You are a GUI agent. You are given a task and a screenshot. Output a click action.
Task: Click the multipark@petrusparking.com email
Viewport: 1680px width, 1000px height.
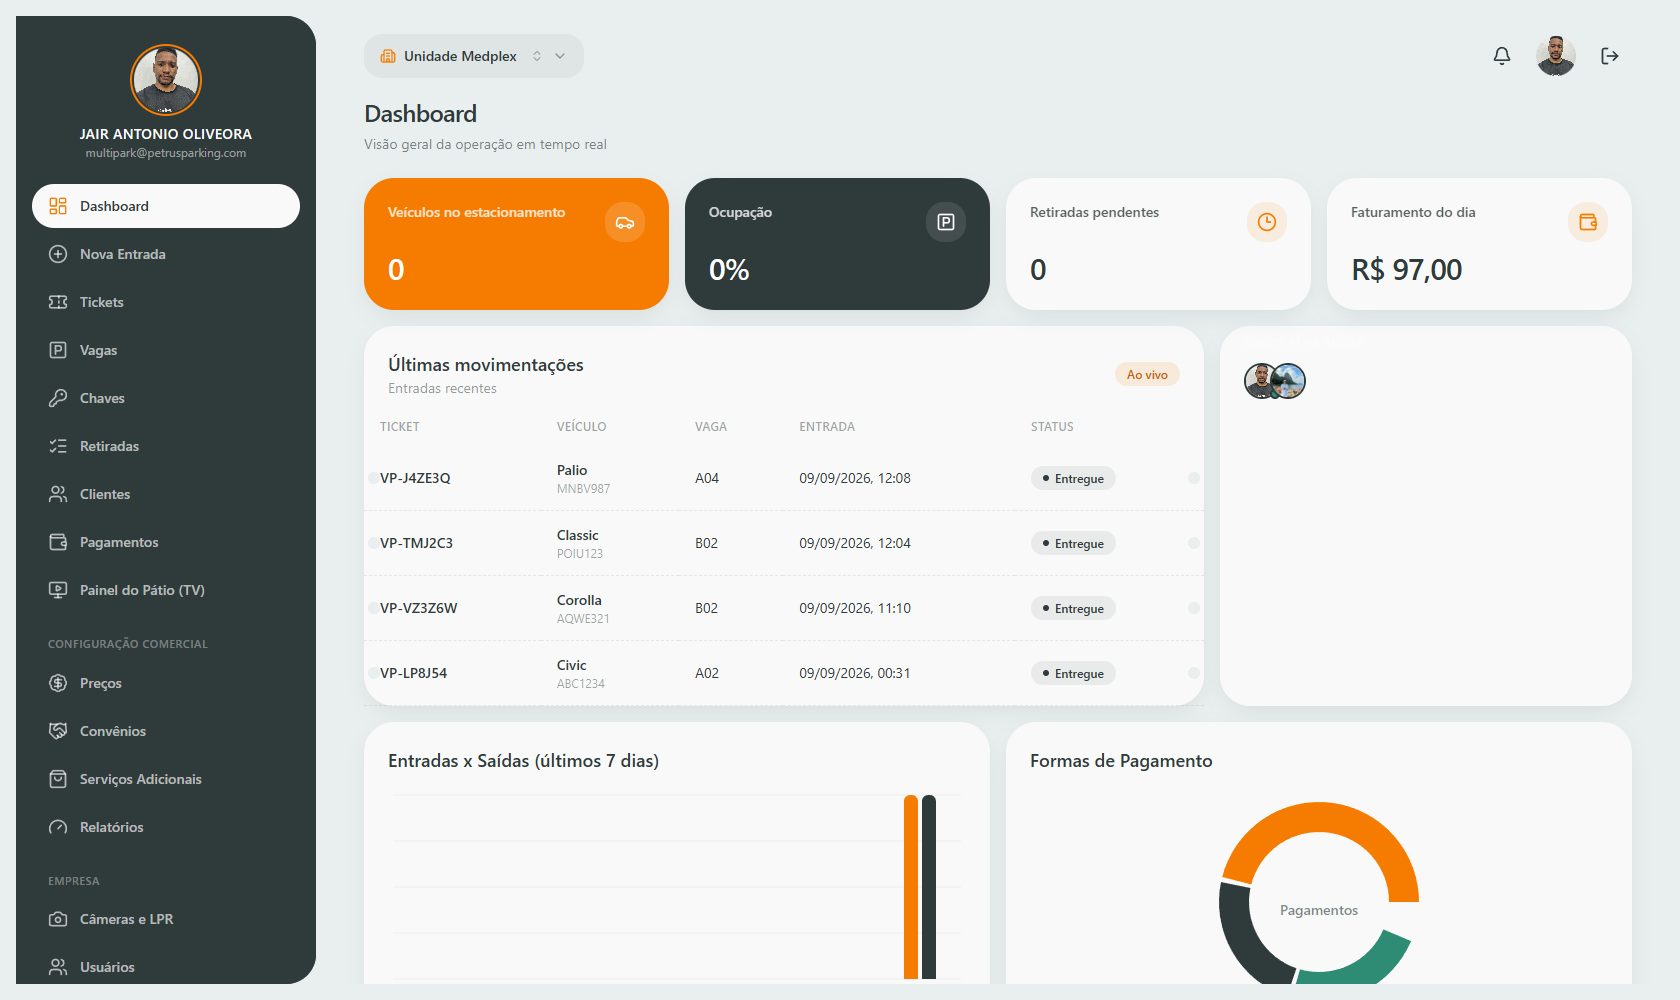(166, 153)
